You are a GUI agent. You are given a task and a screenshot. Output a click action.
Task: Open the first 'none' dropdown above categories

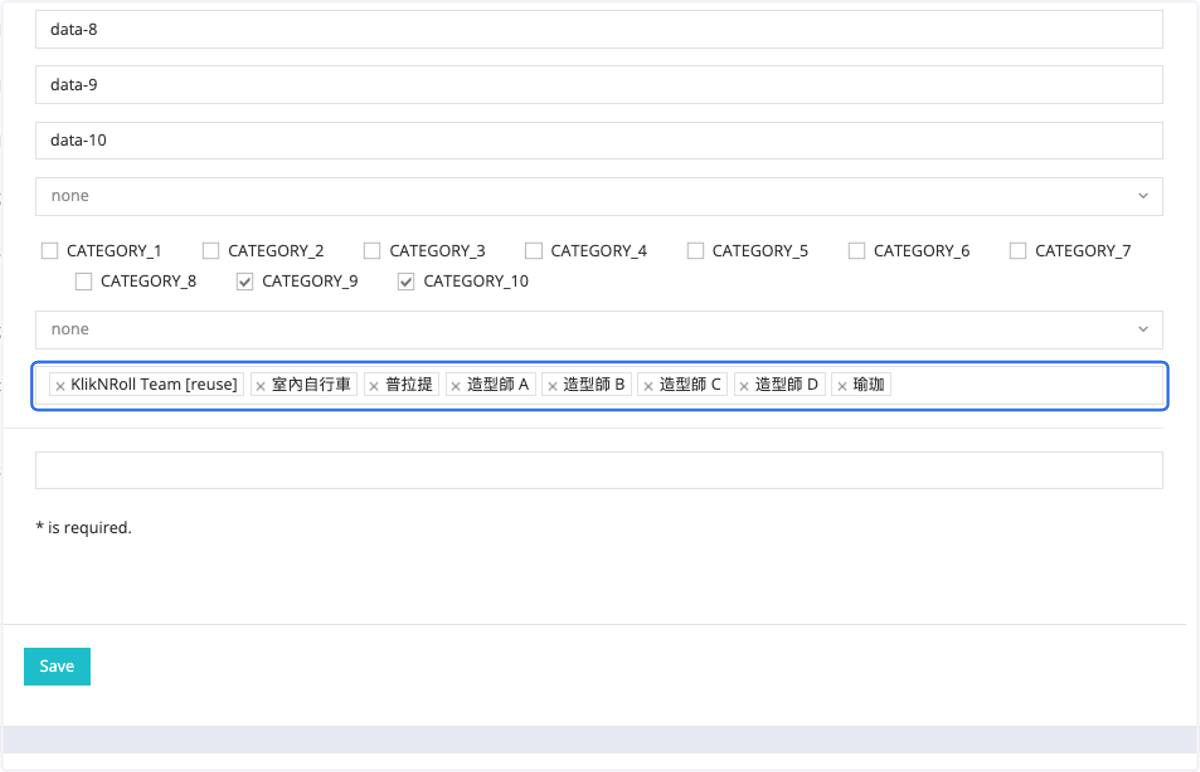599,196
